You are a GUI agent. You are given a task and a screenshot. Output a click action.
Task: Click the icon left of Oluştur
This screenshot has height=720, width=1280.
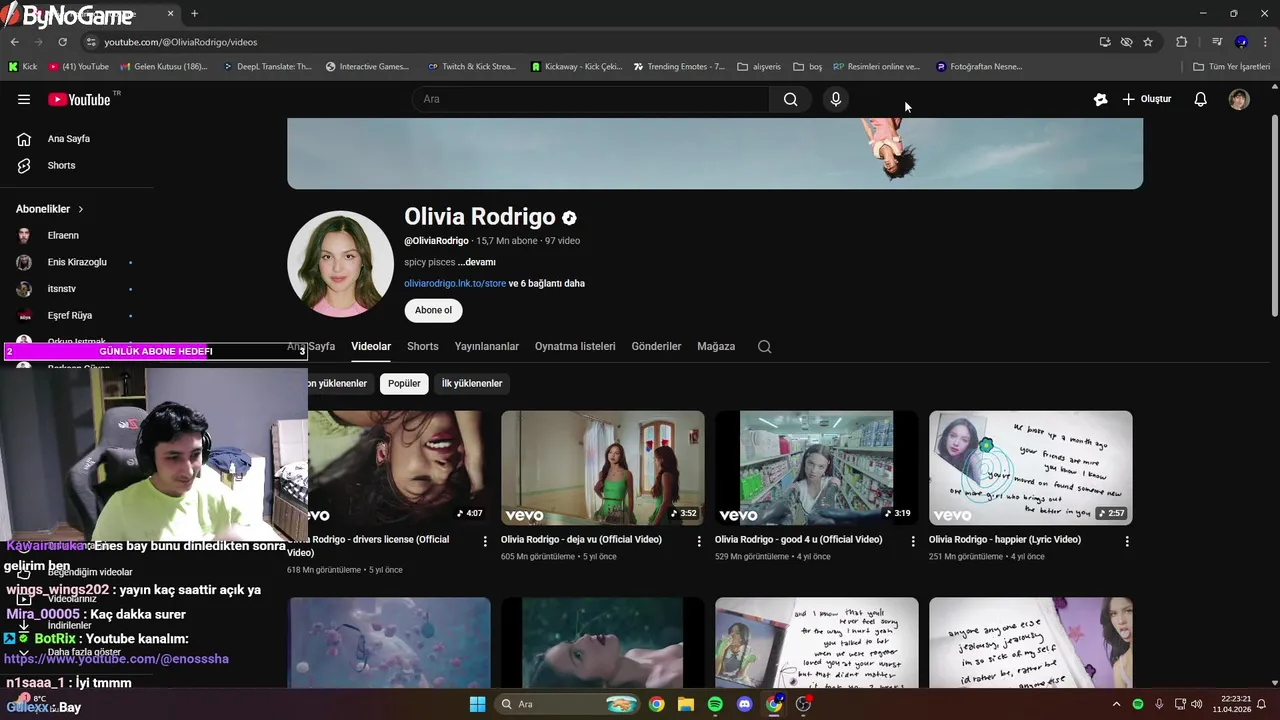tap(1100, 99)
